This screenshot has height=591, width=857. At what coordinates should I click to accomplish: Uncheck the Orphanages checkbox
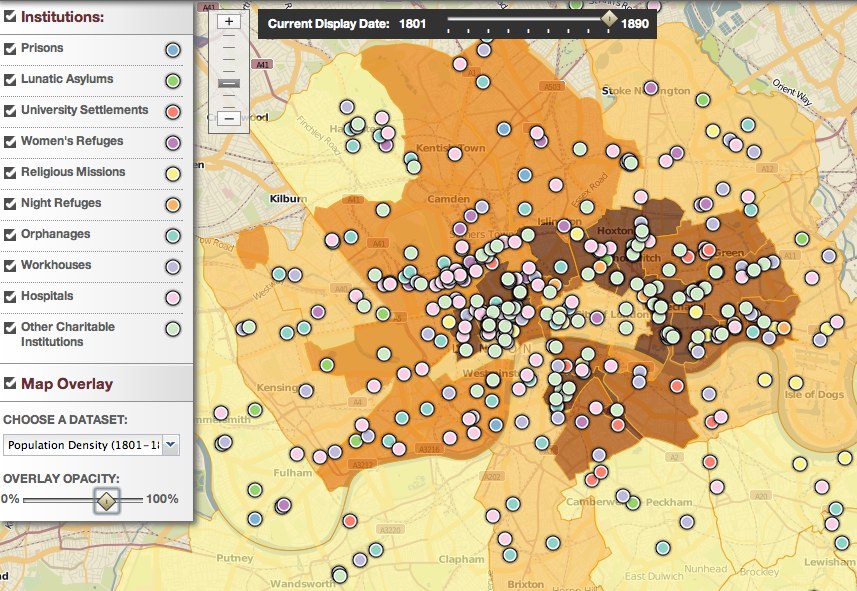[9, 235]
